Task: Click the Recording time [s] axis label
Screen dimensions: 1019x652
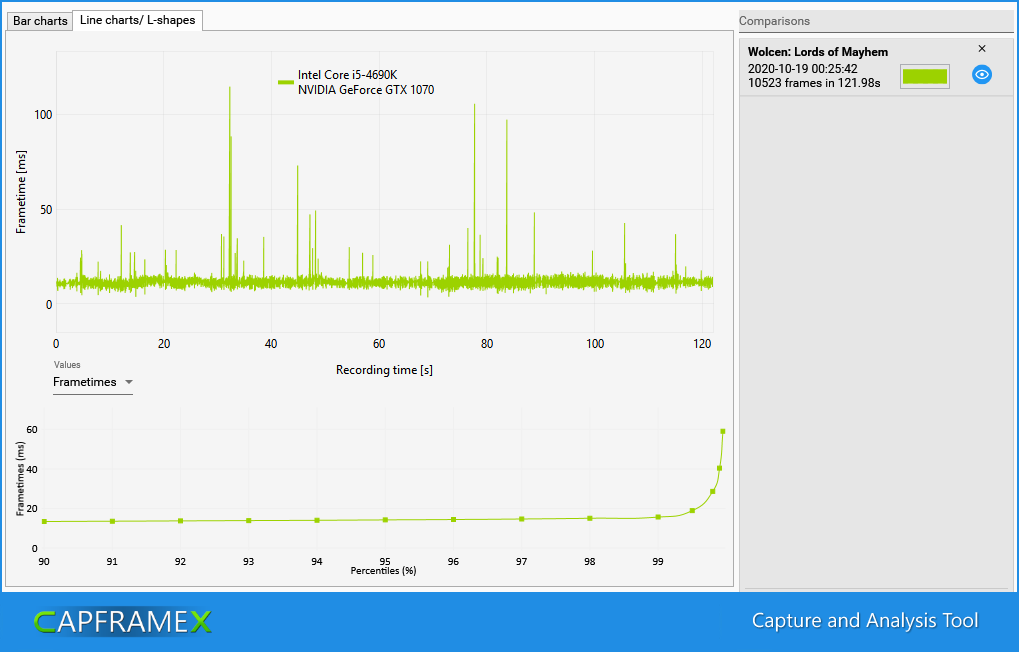Action: 384,370
